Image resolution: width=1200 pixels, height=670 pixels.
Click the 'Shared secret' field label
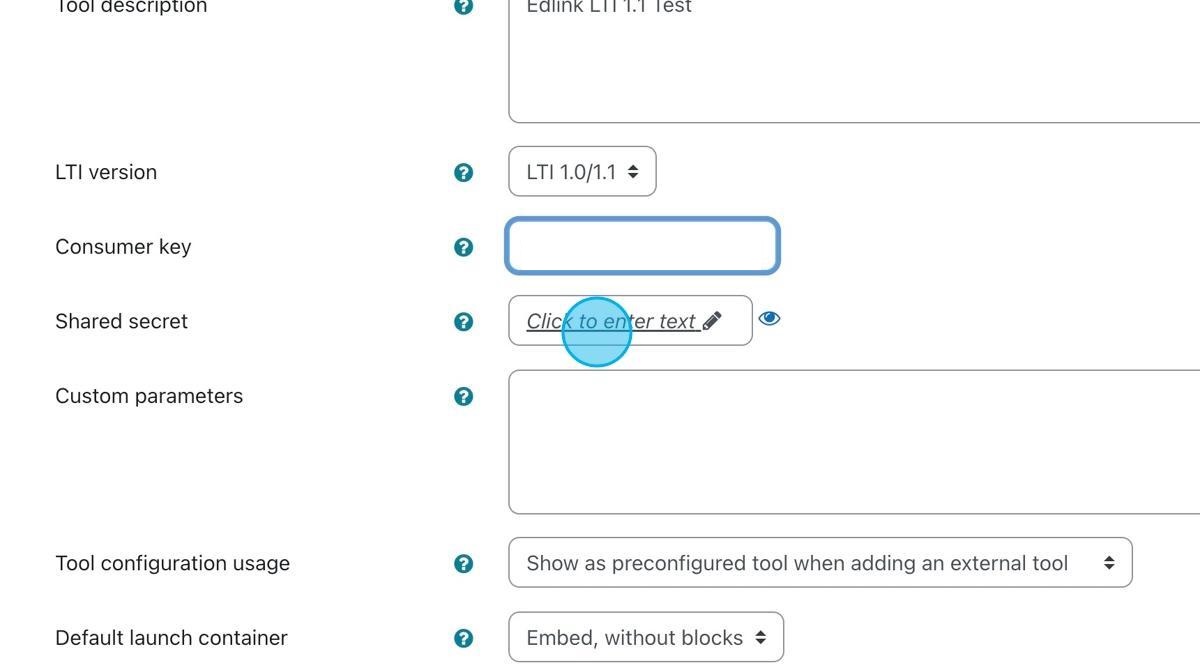click(121, 321)
